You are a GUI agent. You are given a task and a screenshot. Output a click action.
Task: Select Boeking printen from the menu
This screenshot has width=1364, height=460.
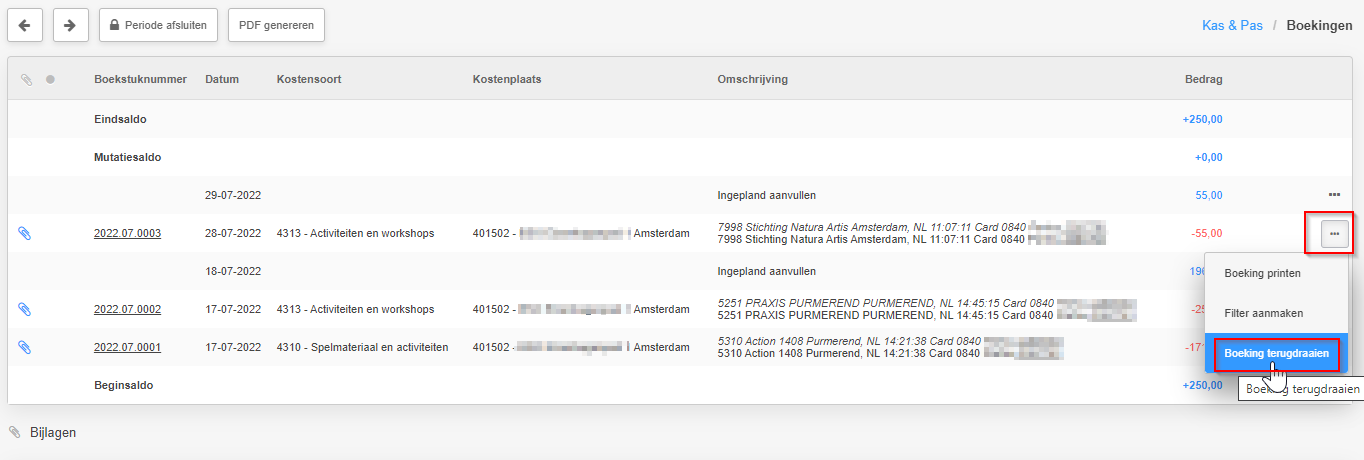(1262, 273)
